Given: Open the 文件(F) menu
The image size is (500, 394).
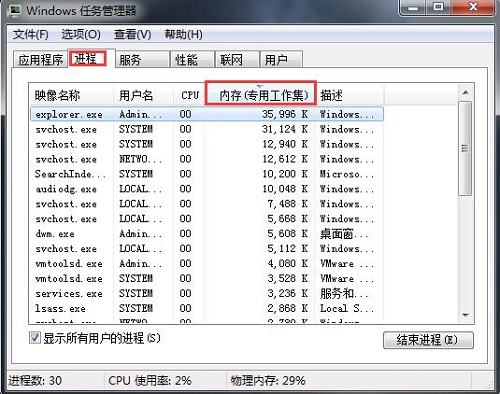Looking at the screenshot, I should (x=30, y=34).
